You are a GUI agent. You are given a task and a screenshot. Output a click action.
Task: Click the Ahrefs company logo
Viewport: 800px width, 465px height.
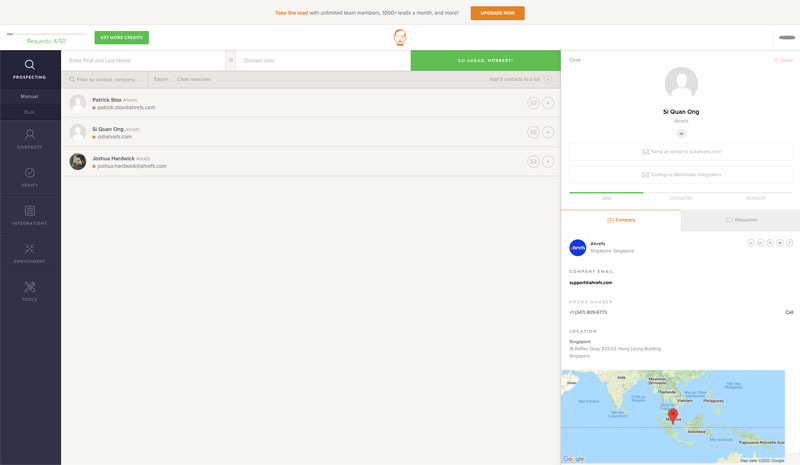click(x=578, y=248)
